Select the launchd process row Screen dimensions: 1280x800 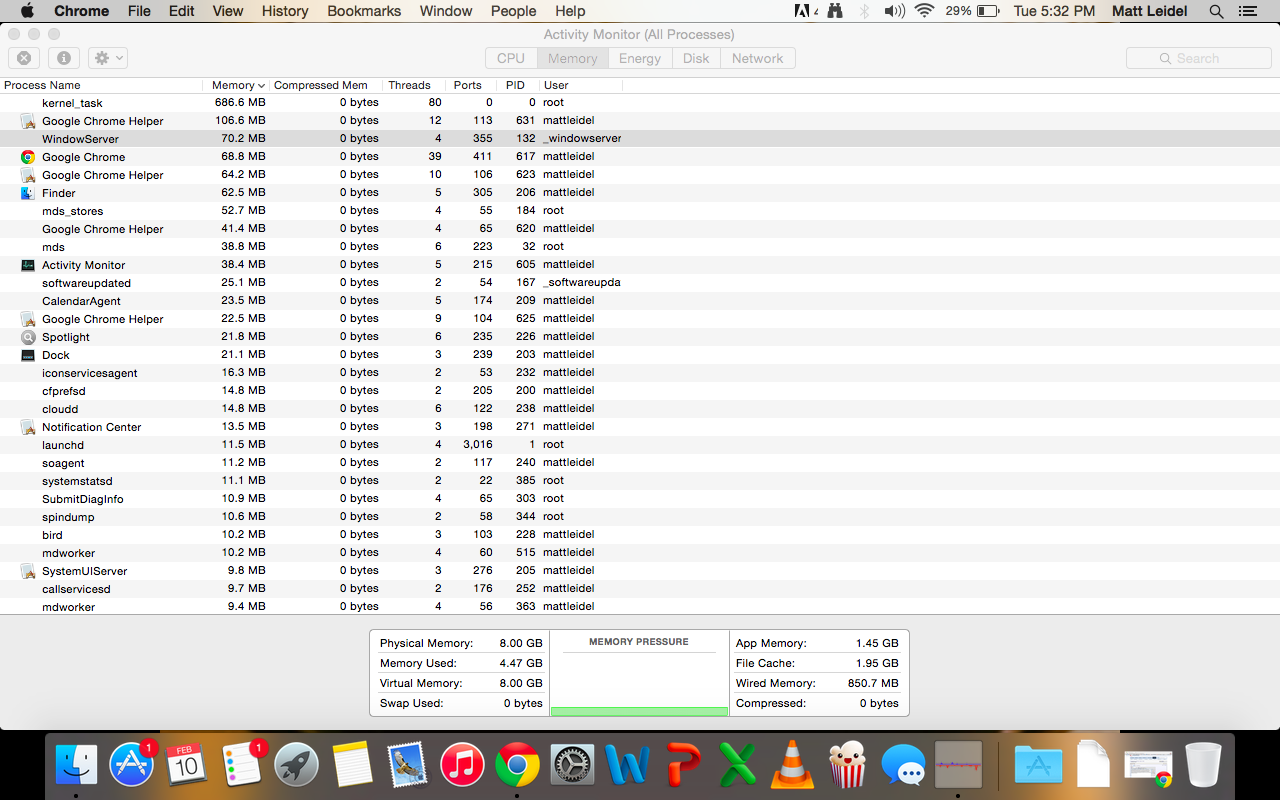coord(640,445)
